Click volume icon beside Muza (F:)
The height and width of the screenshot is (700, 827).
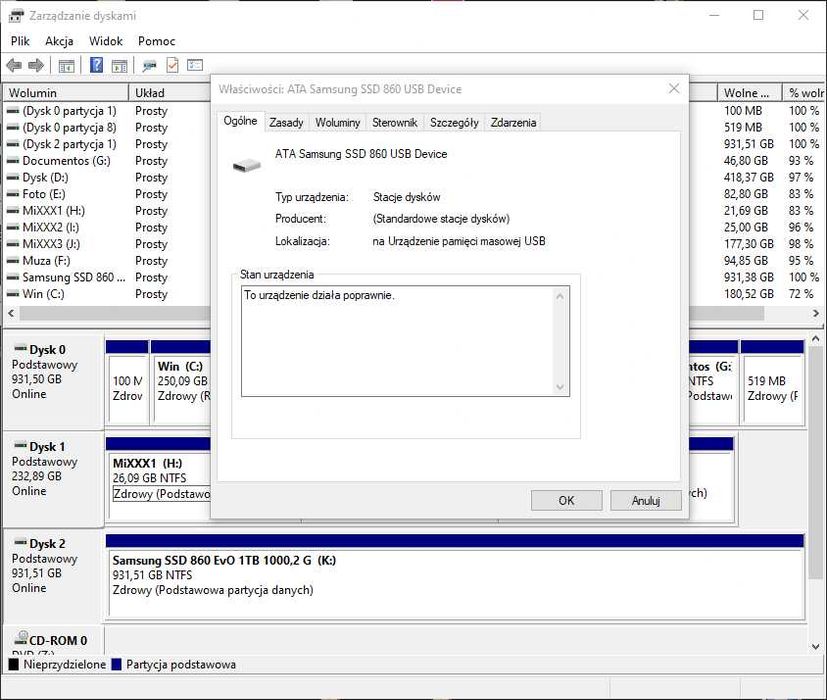pos(13,261)
